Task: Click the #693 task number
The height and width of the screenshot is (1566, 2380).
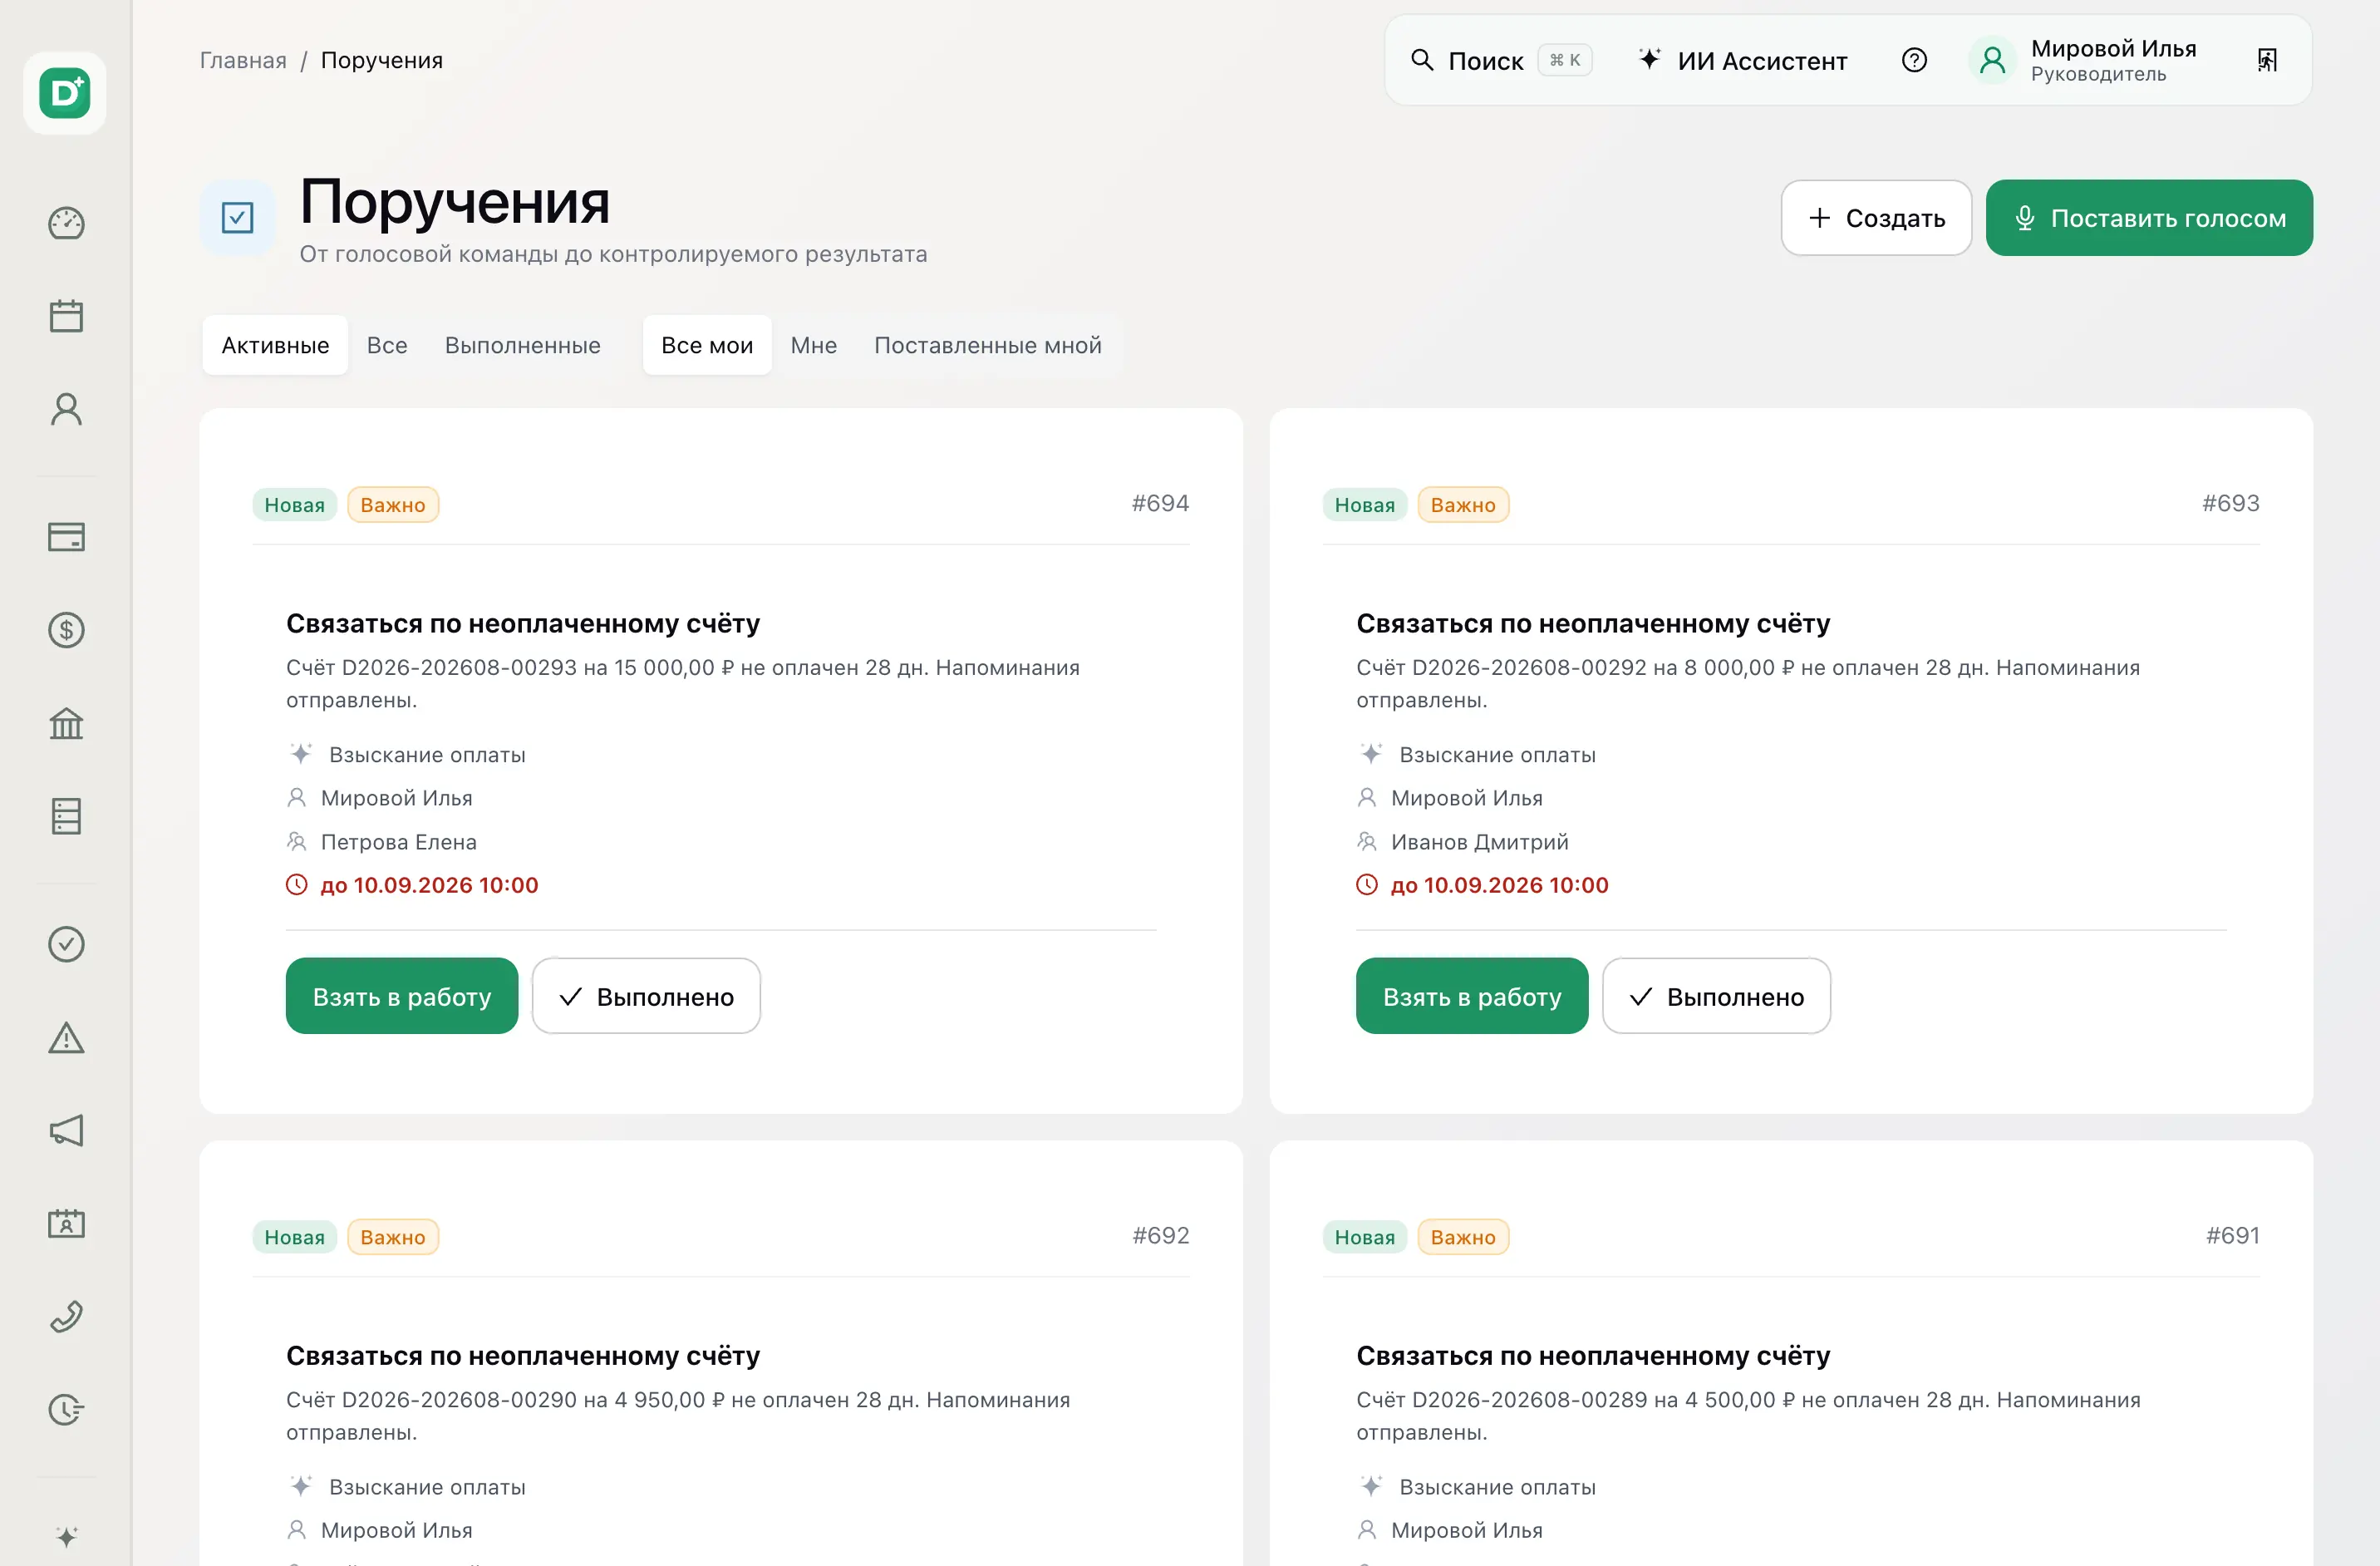Action: coord(2230,503)
